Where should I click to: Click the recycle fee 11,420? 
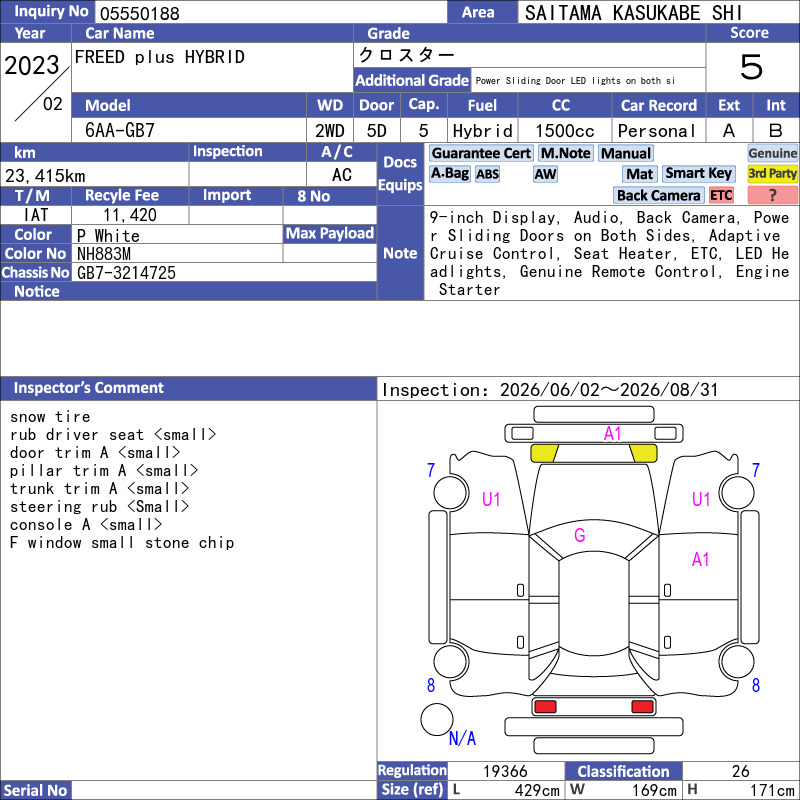(130, 215)
